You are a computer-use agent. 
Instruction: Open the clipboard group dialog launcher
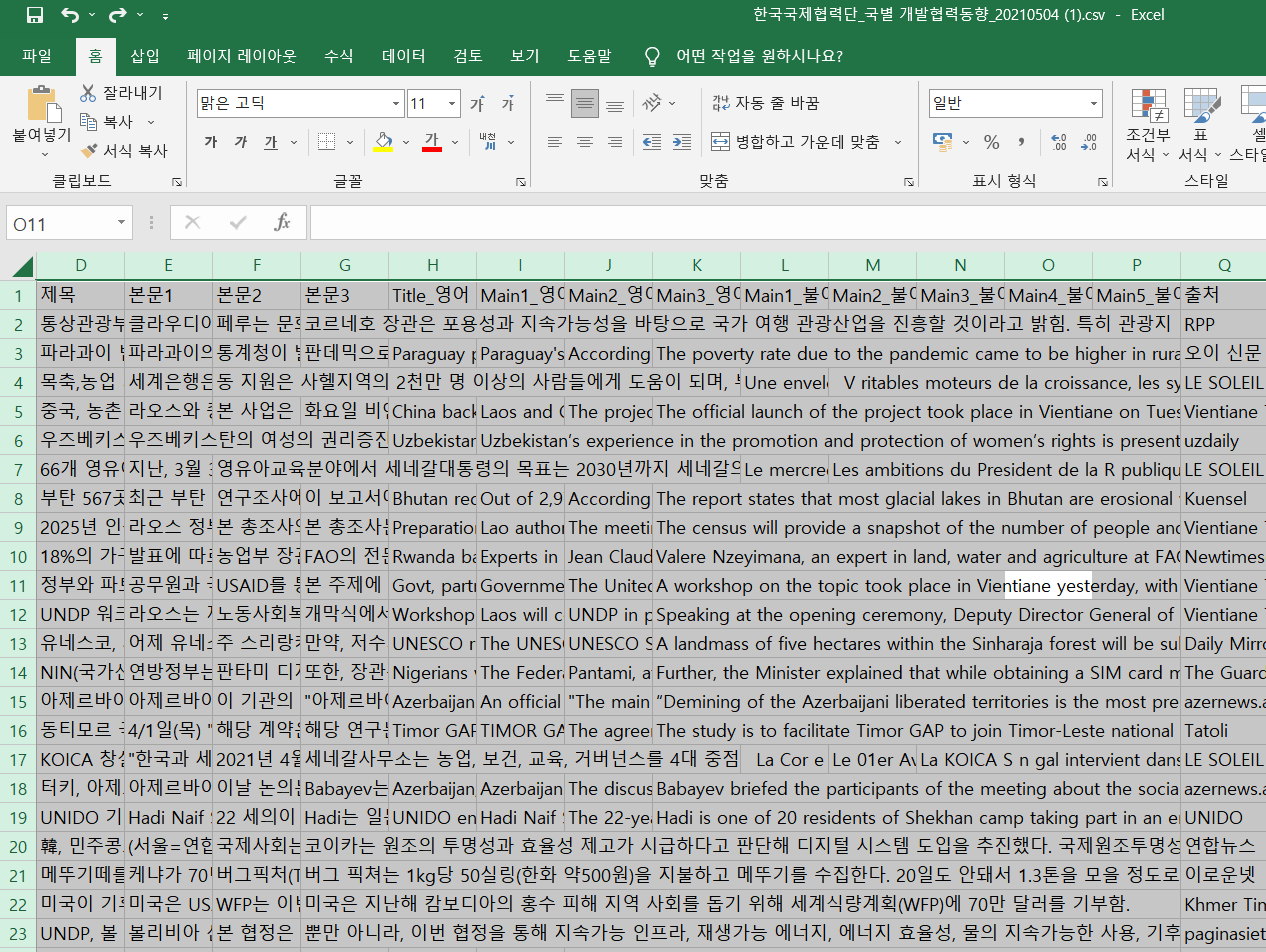tap(177, 182)
